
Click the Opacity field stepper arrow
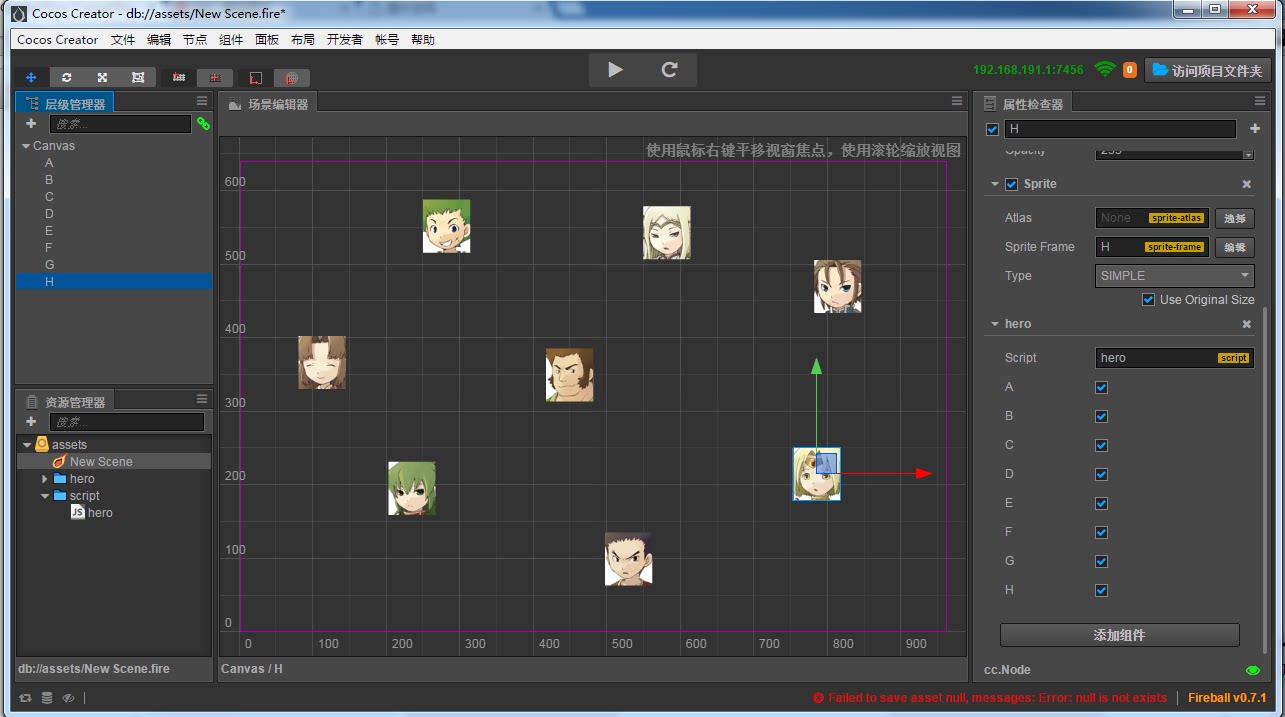[1248, 153]
